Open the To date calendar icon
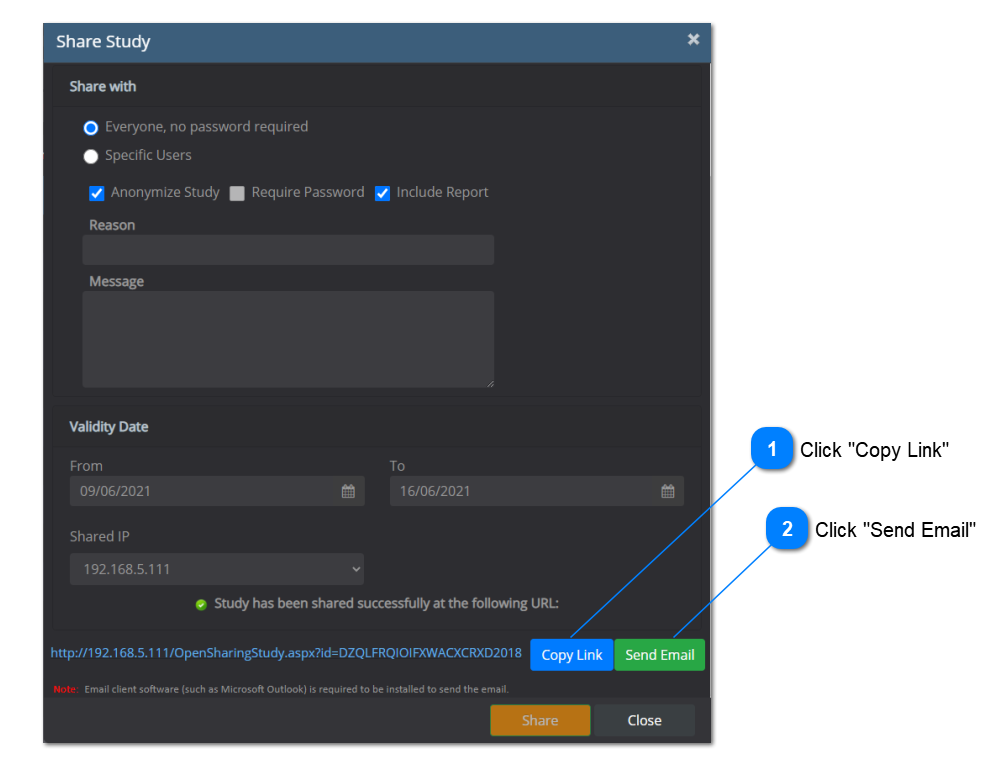This screenshot has width=984, height=762. [668, 491]
